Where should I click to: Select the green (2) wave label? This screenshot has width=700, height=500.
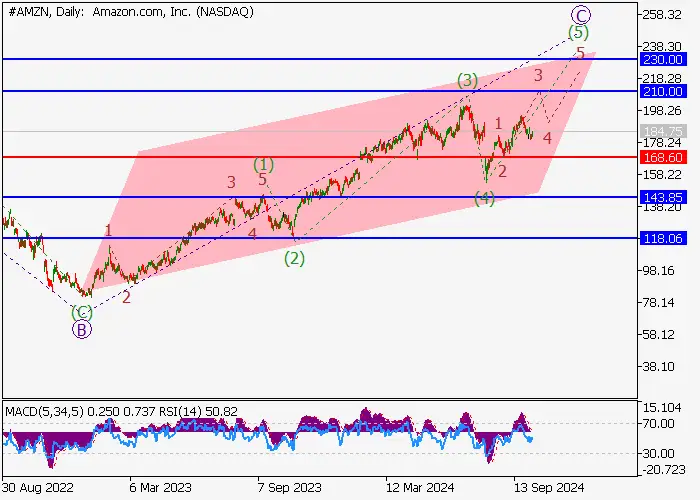click(295, 258)
